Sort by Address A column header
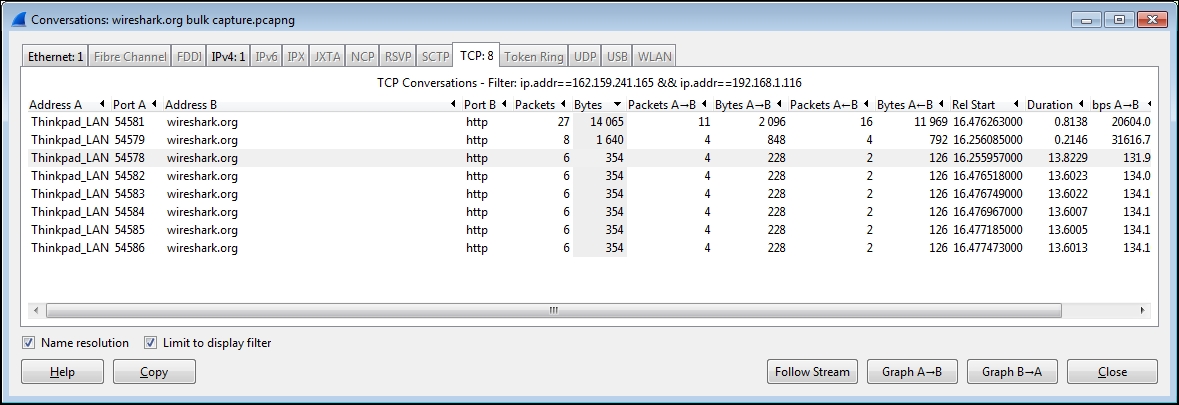Screen dimensions: 1179x405 click(68, 104)
